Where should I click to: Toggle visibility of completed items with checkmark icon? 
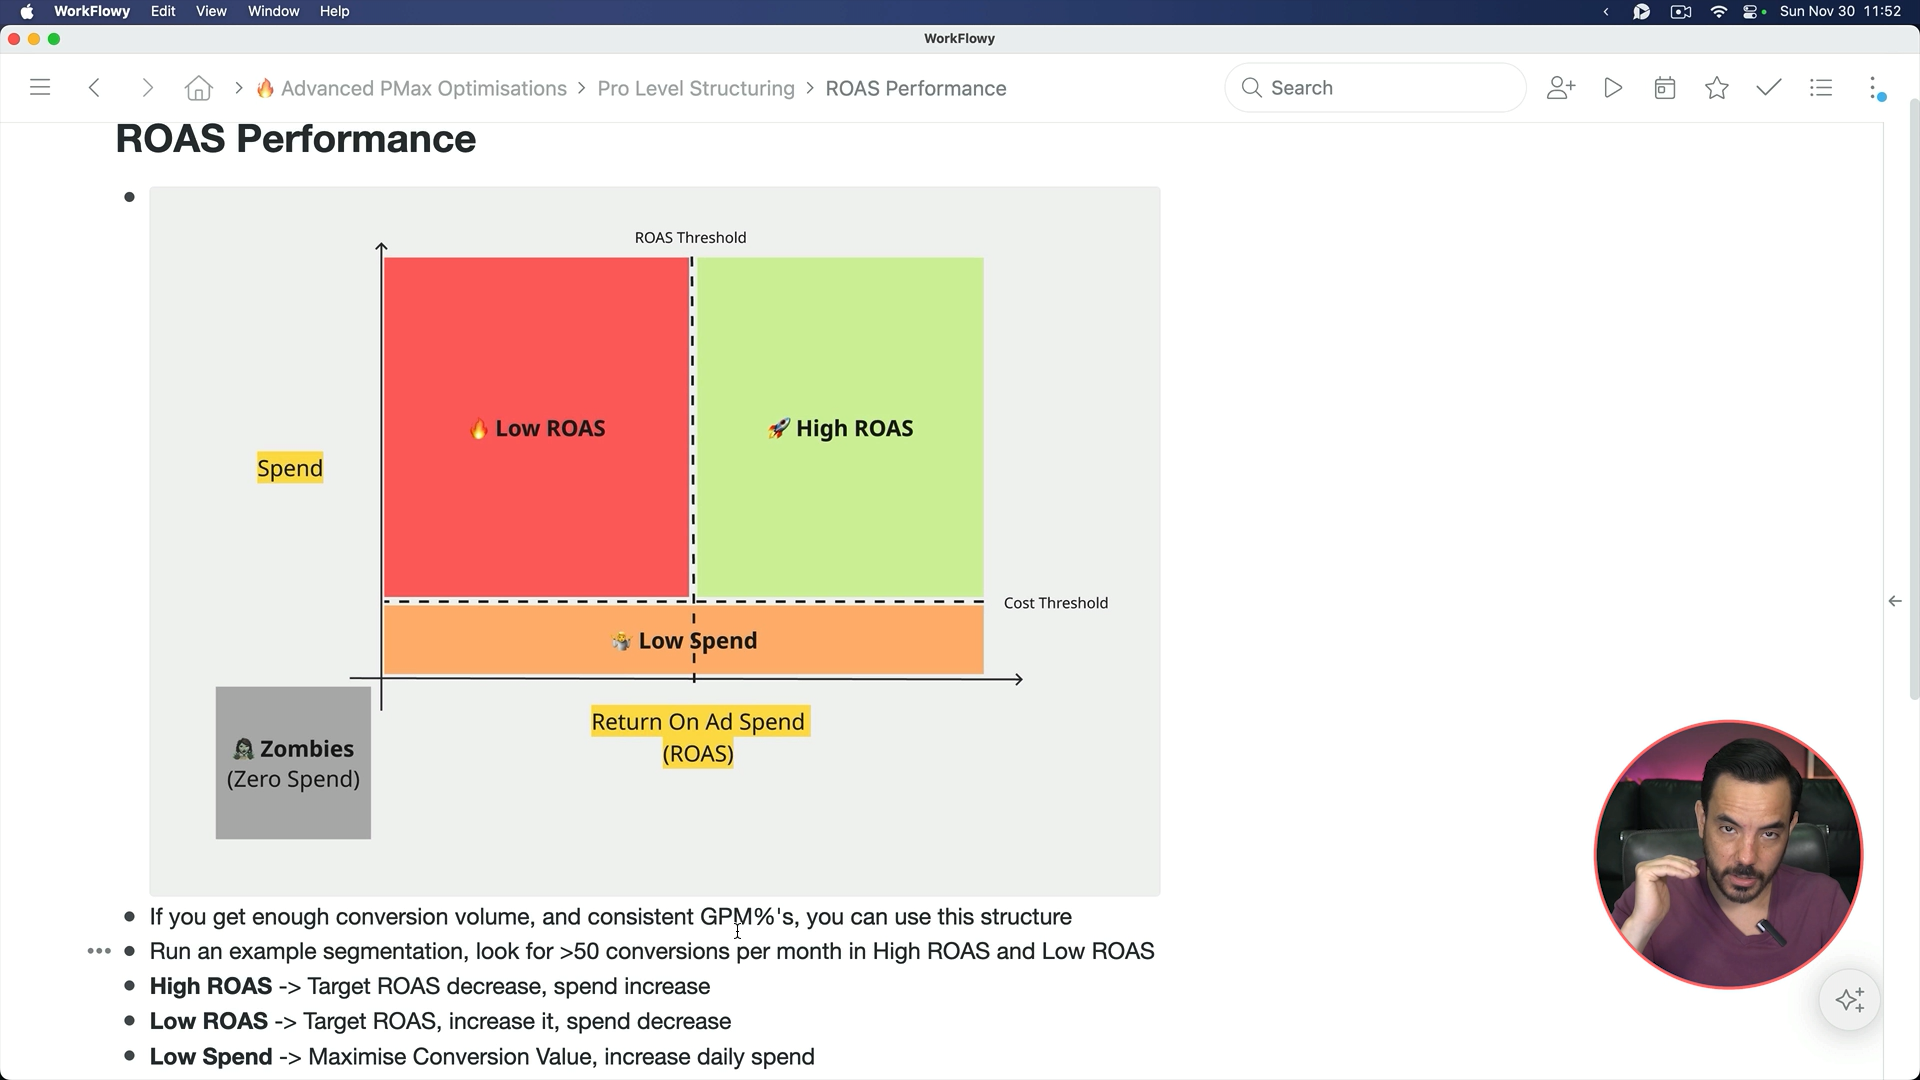pyautogui.click(x=1769, y=87)
